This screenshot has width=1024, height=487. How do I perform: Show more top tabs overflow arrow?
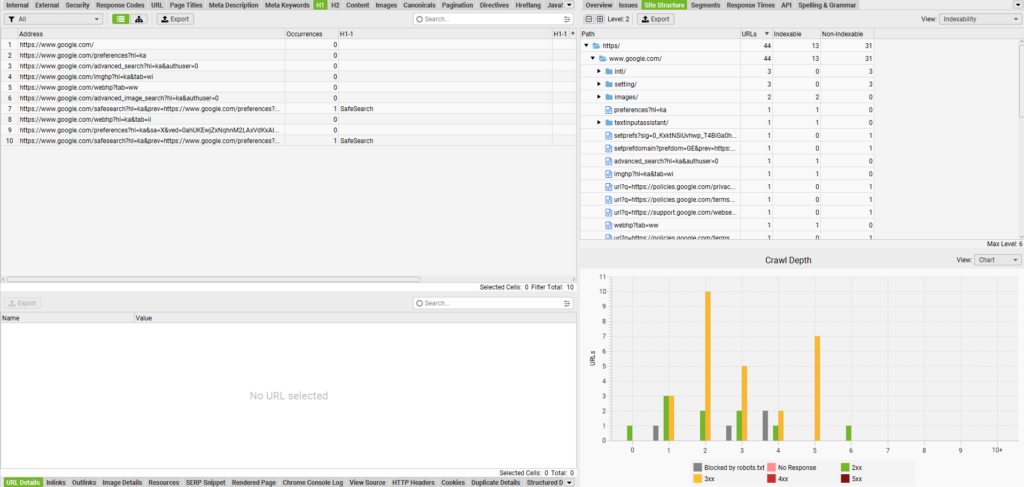pos(568,5)
